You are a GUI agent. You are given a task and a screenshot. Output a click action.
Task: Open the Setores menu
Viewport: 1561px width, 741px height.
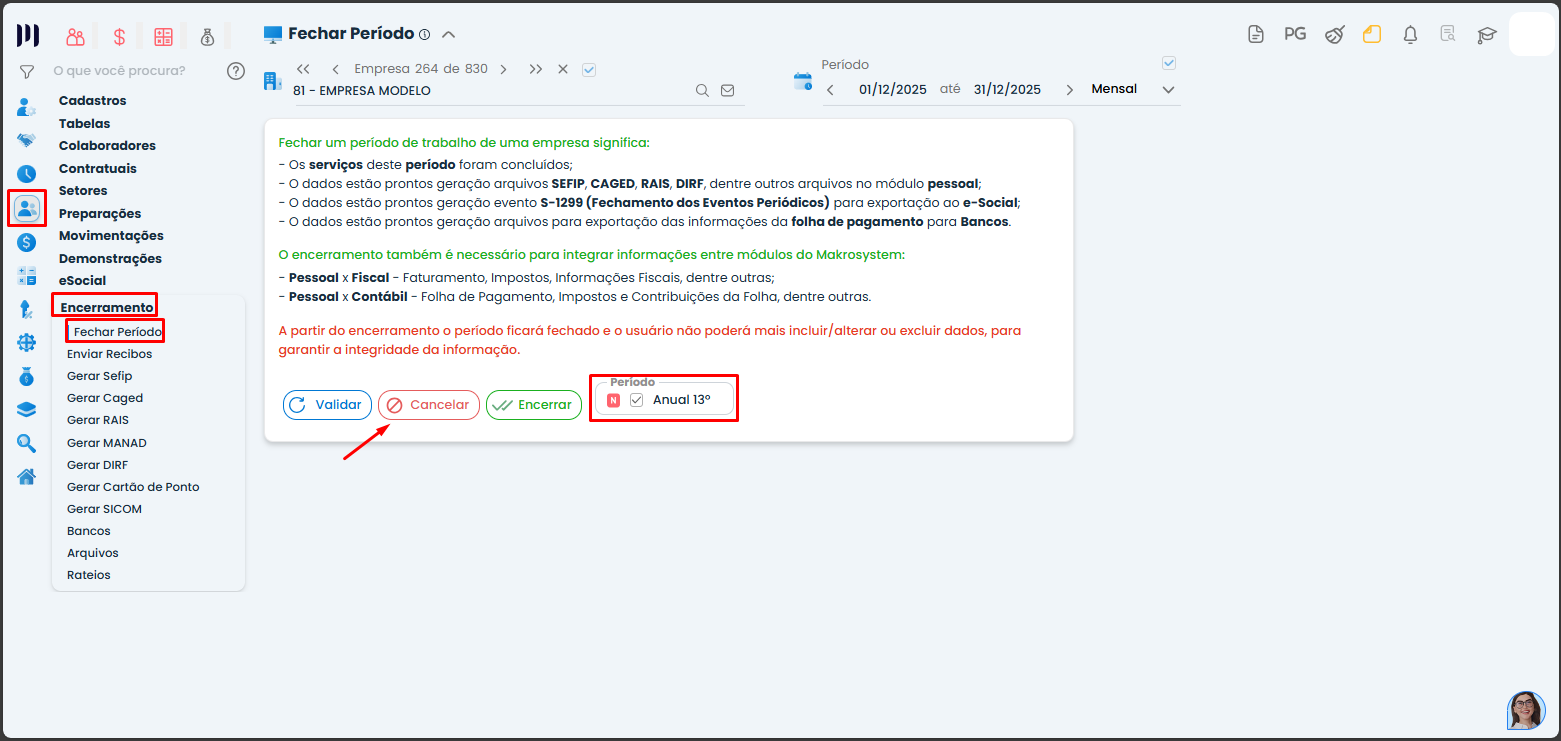click(83, 191)
